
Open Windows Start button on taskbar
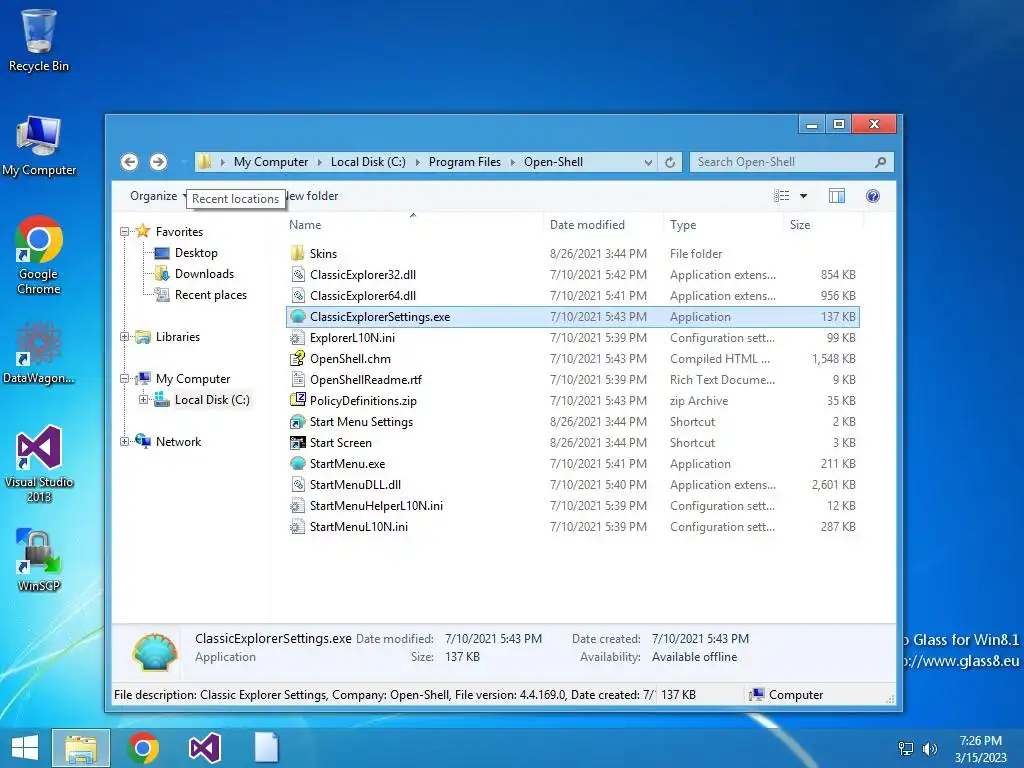click(x=25, y=748)
